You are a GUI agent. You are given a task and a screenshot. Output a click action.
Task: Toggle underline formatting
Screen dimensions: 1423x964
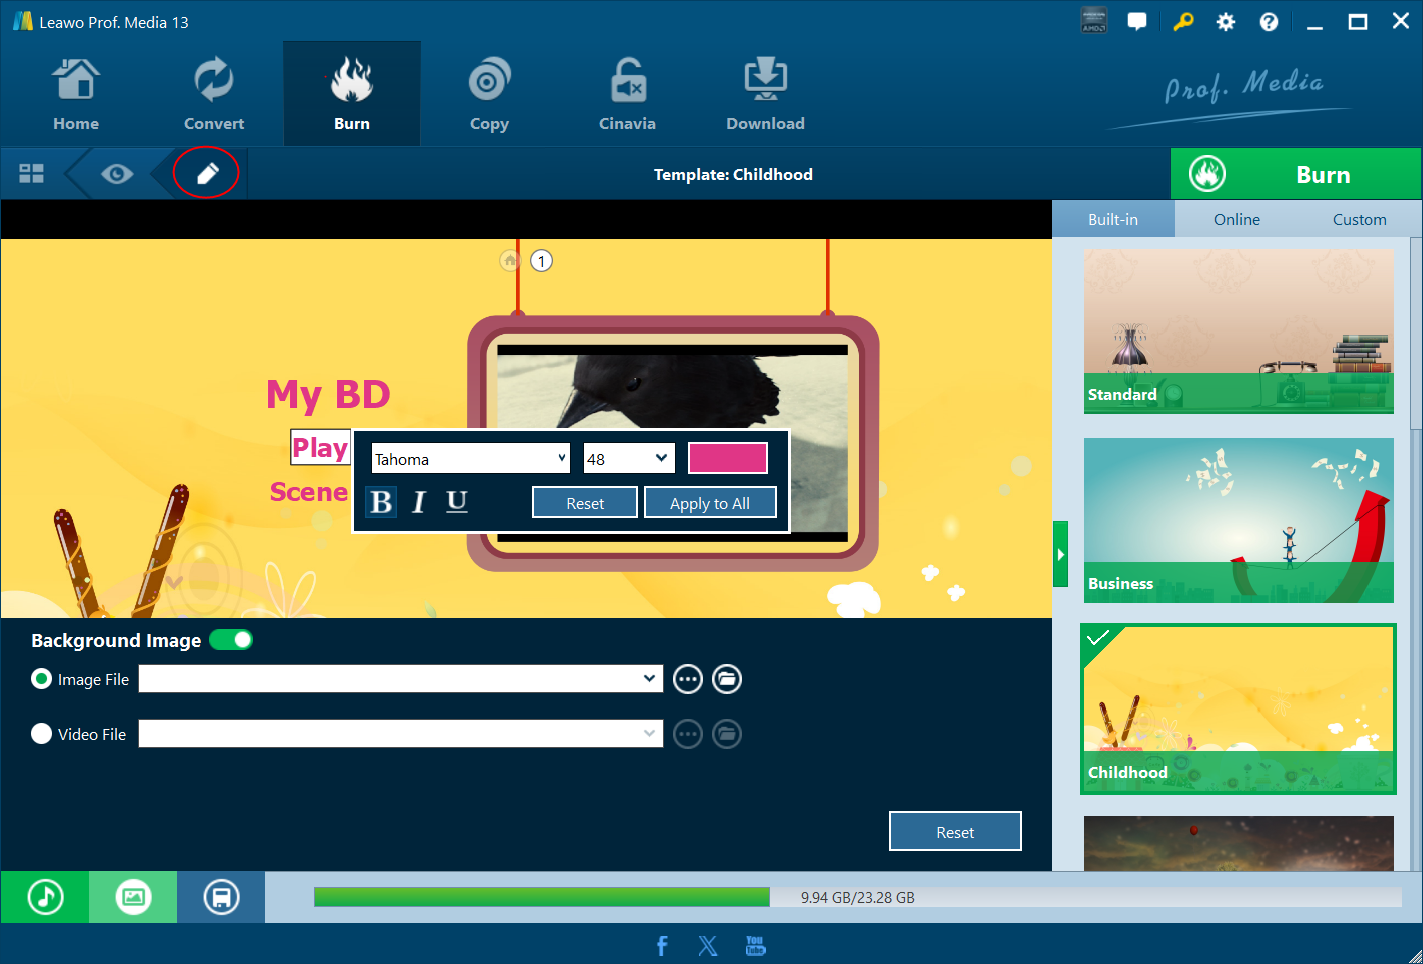coord(457,502)
